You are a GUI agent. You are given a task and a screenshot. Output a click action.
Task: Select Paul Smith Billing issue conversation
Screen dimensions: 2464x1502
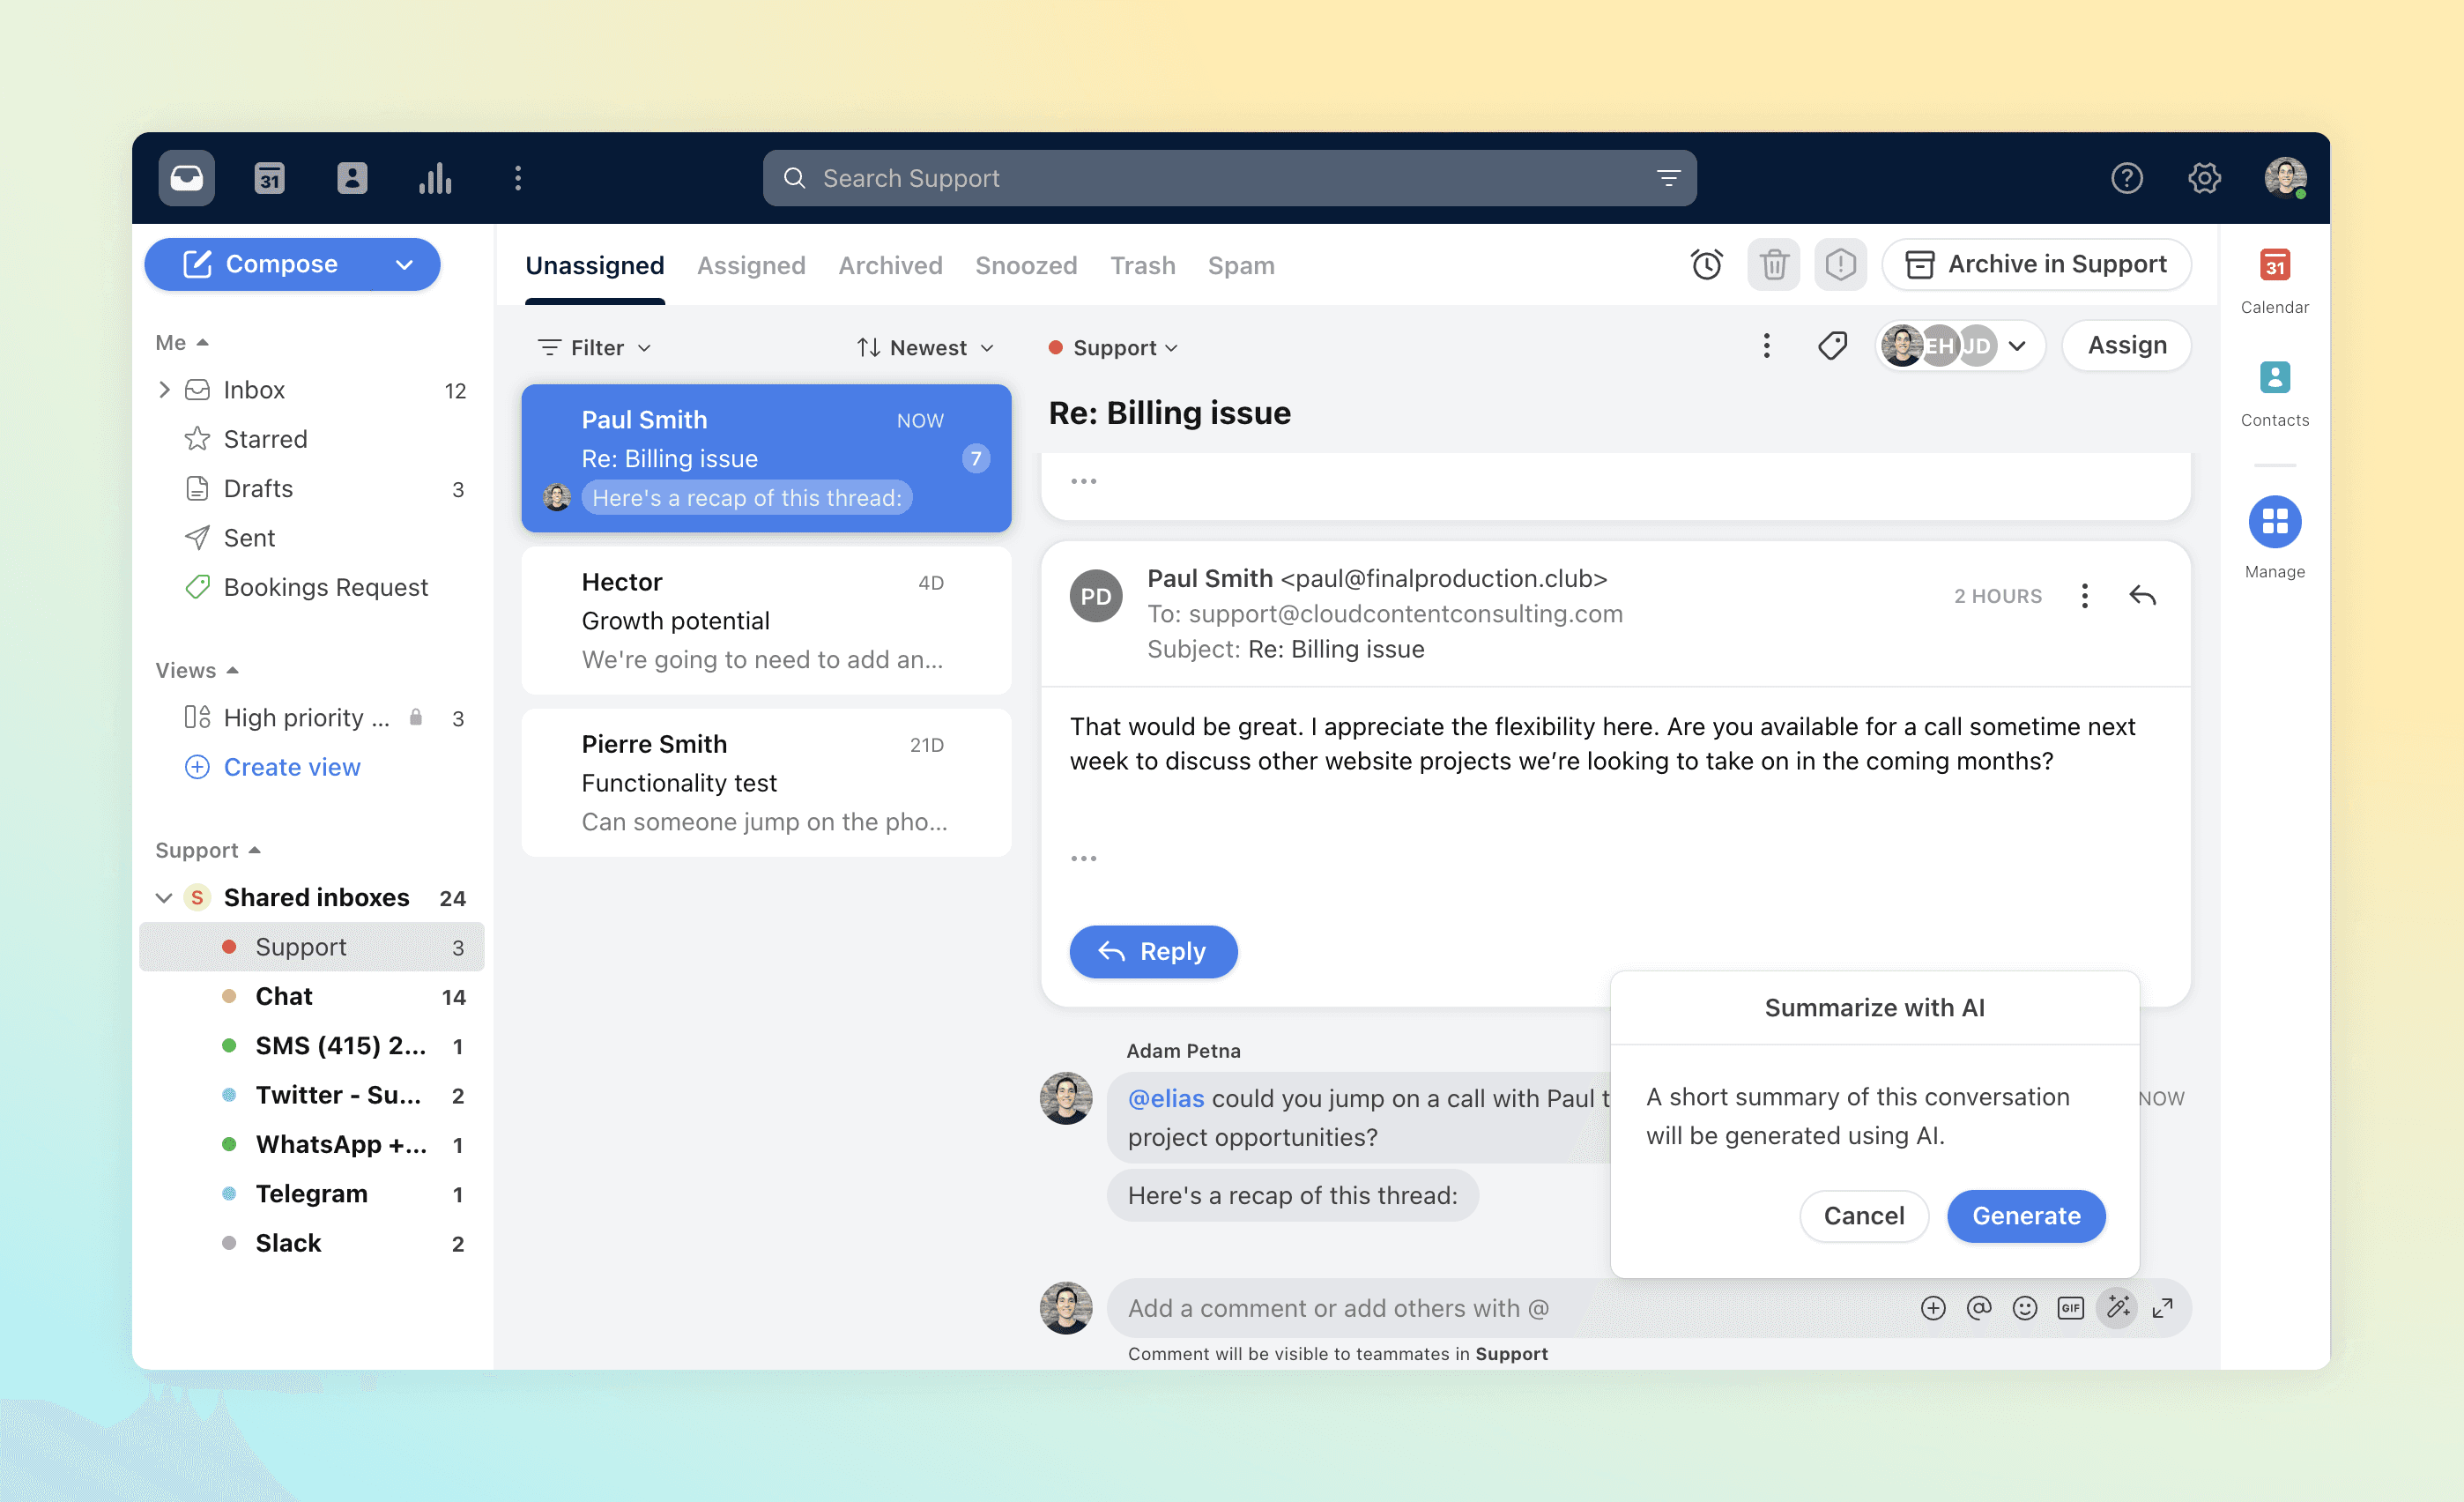click(766, 458)
